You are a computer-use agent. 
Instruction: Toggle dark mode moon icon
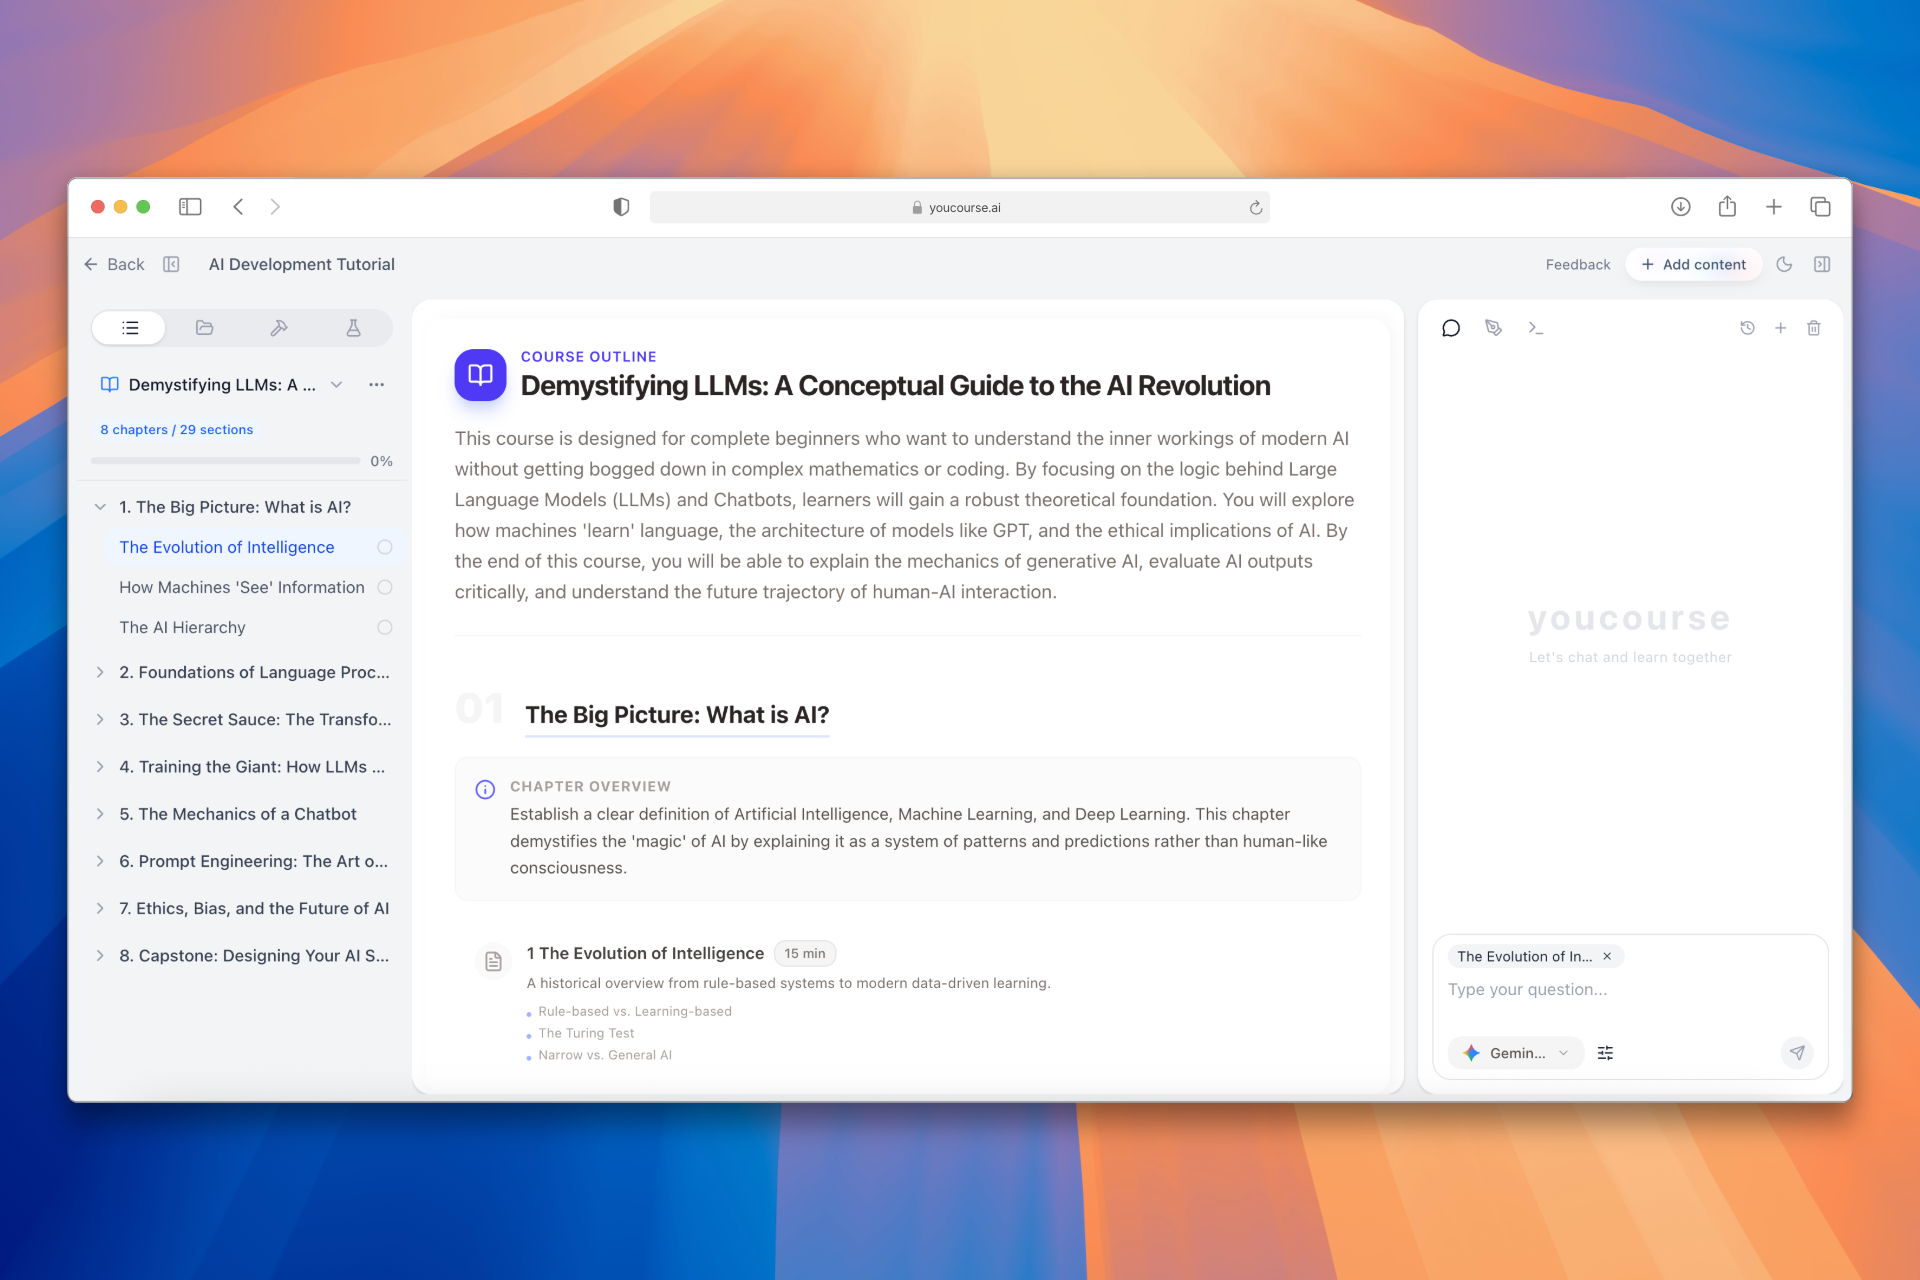click(x=1784, y=264)
